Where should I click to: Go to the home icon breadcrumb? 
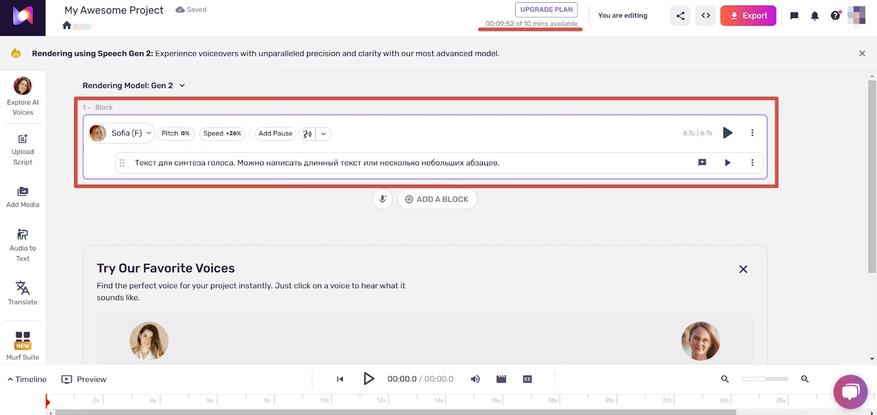[x=67, y=26]
